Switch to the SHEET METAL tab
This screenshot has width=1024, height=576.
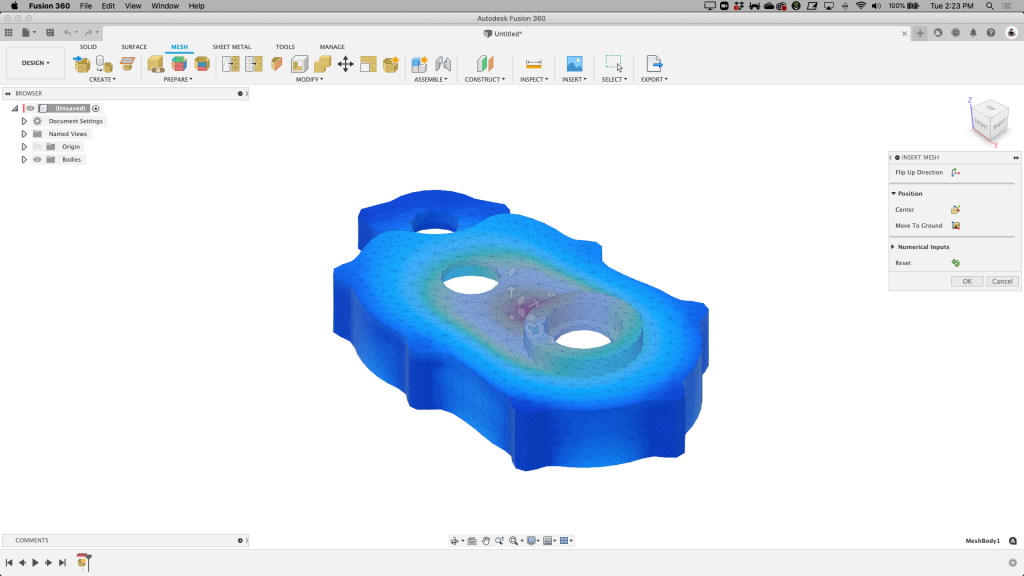(x=231, y=46)
